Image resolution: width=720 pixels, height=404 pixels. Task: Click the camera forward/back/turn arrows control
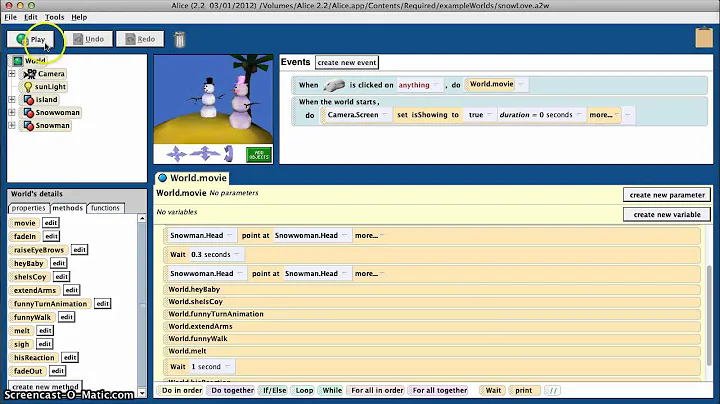pos(205,153)
